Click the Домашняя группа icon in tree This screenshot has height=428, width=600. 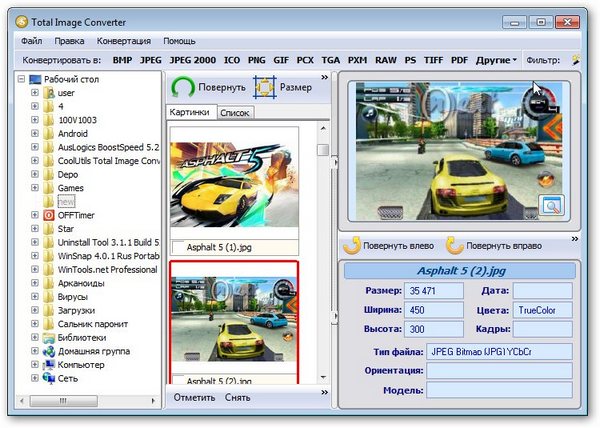[48, 351]
